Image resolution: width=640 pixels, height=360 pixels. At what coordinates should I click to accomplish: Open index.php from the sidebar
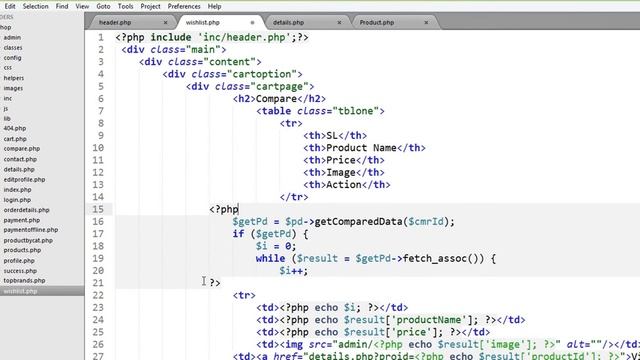(18, 189)
